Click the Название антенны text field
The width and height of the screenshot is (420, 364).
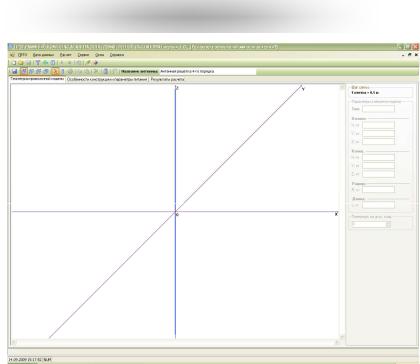click(x=208, y=71)
